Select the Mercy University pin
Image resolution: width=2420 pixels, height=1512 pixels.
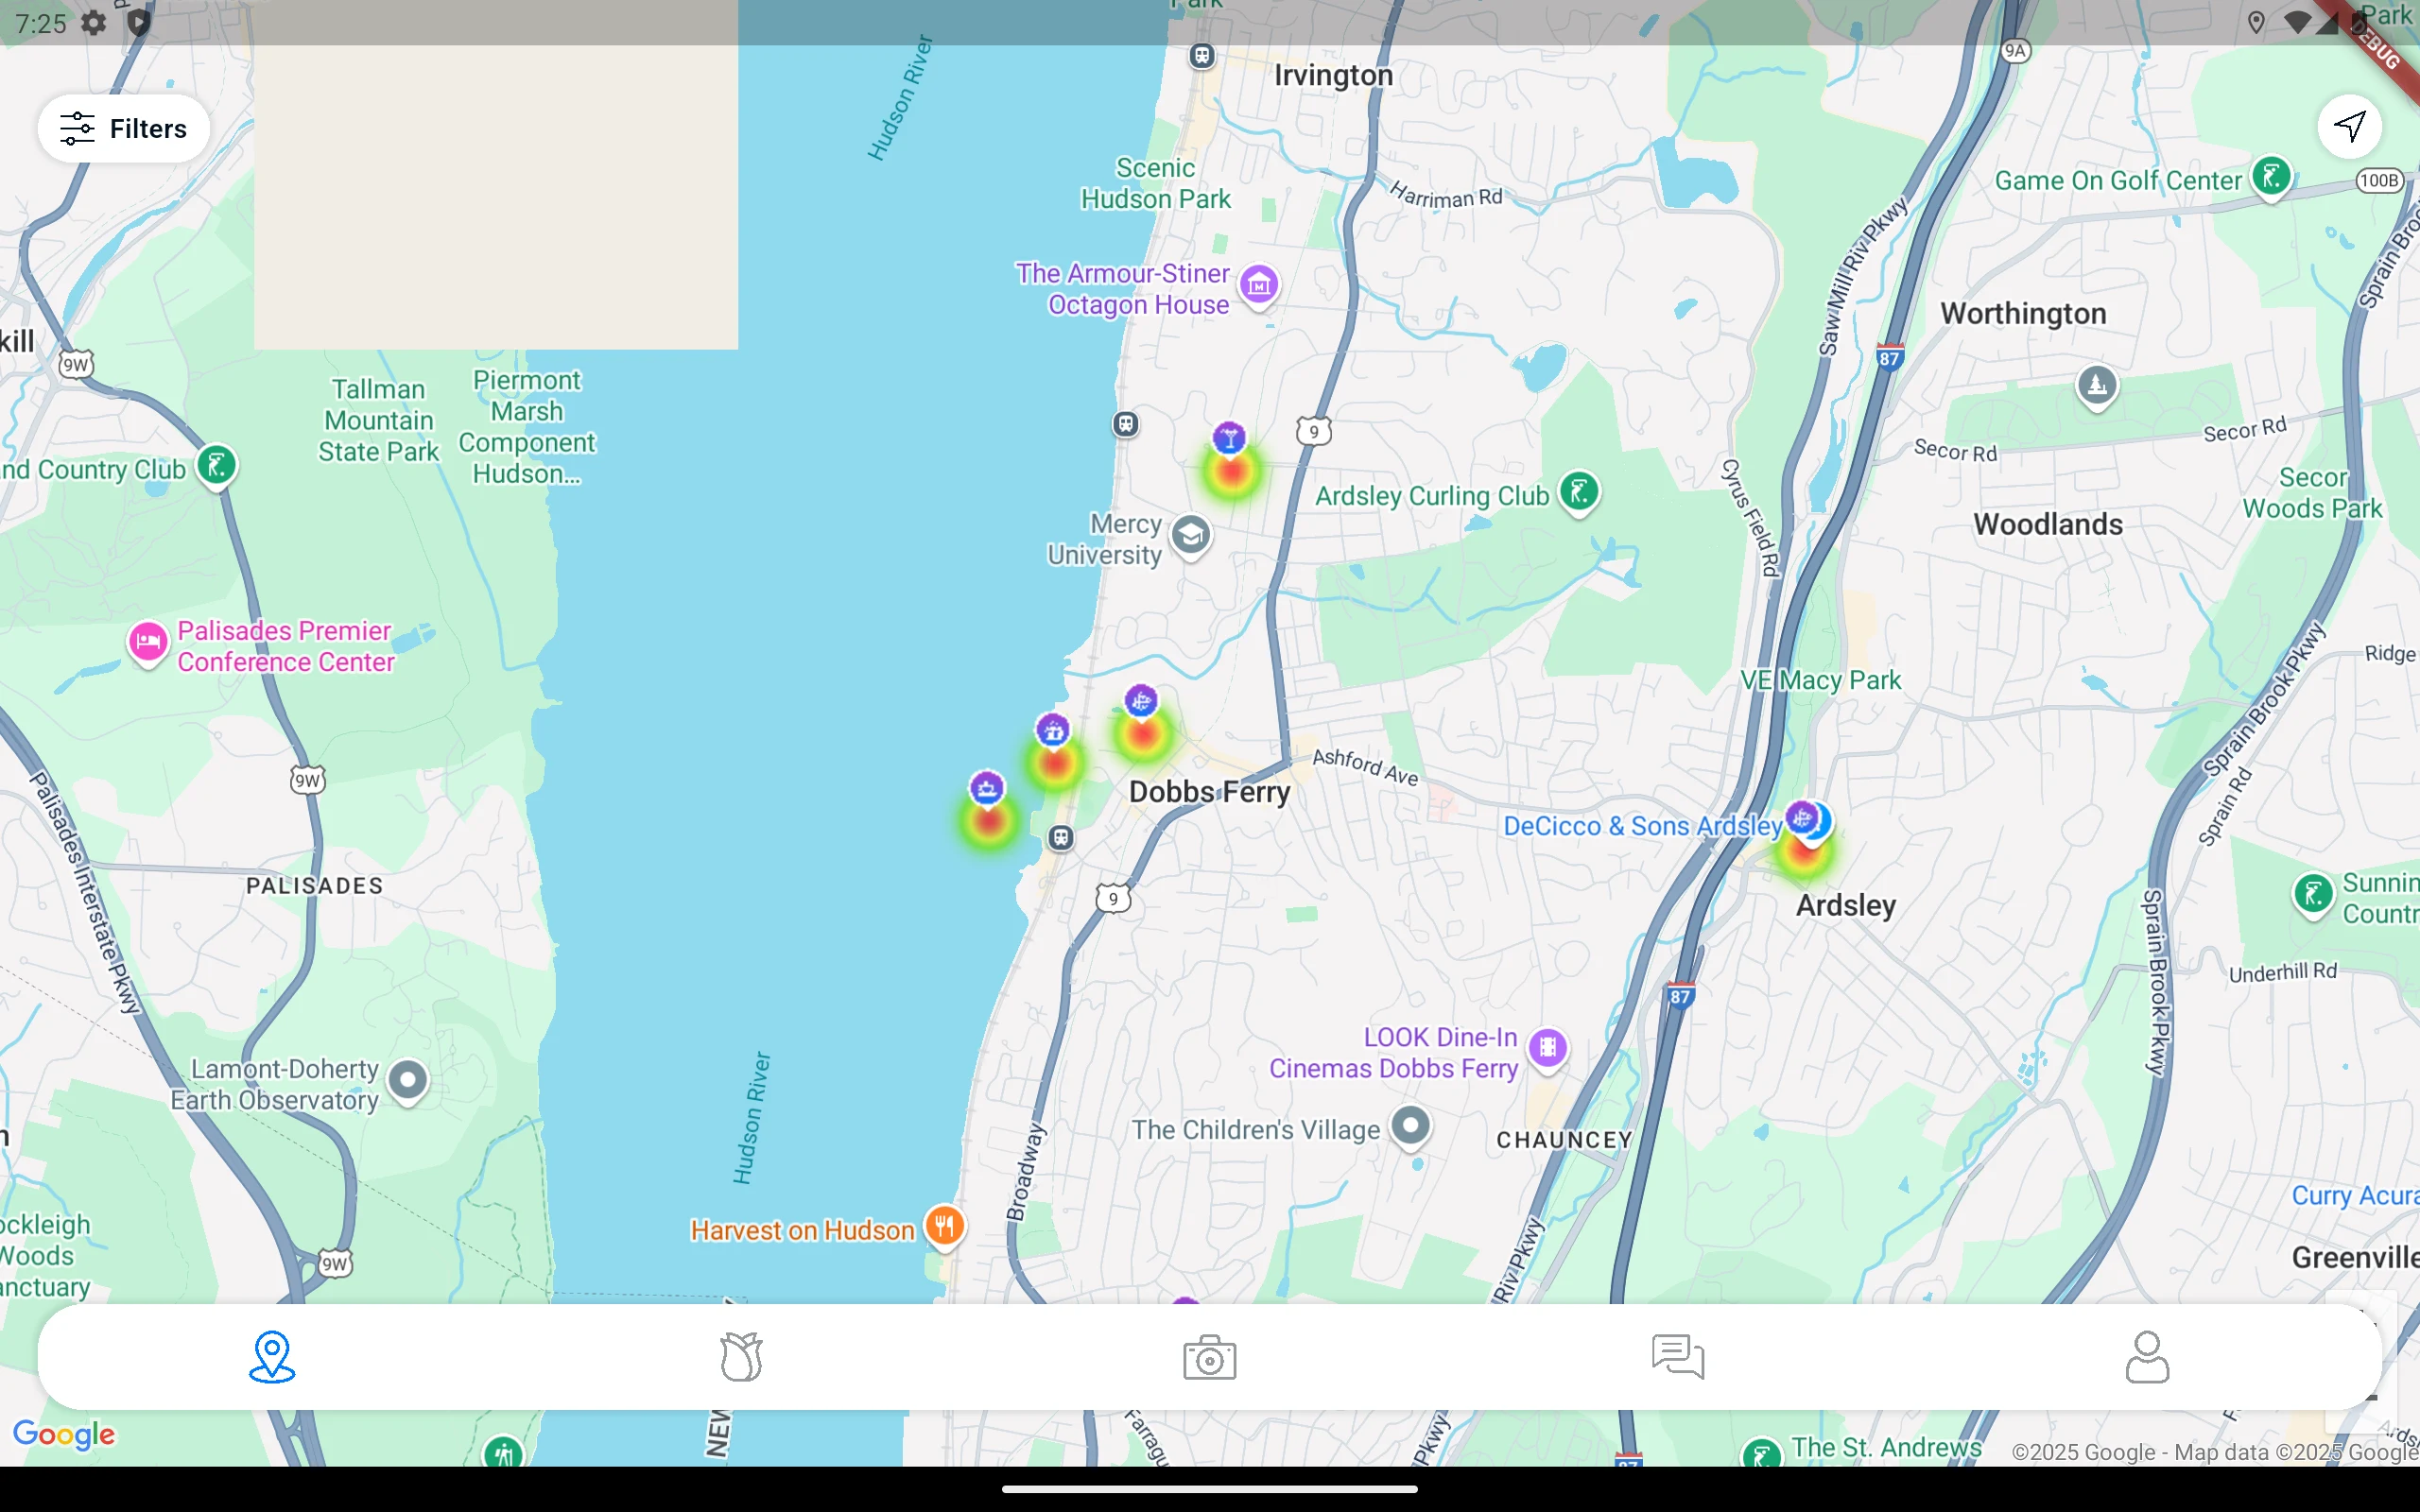pyautogui.click(x=1191, y=537)
